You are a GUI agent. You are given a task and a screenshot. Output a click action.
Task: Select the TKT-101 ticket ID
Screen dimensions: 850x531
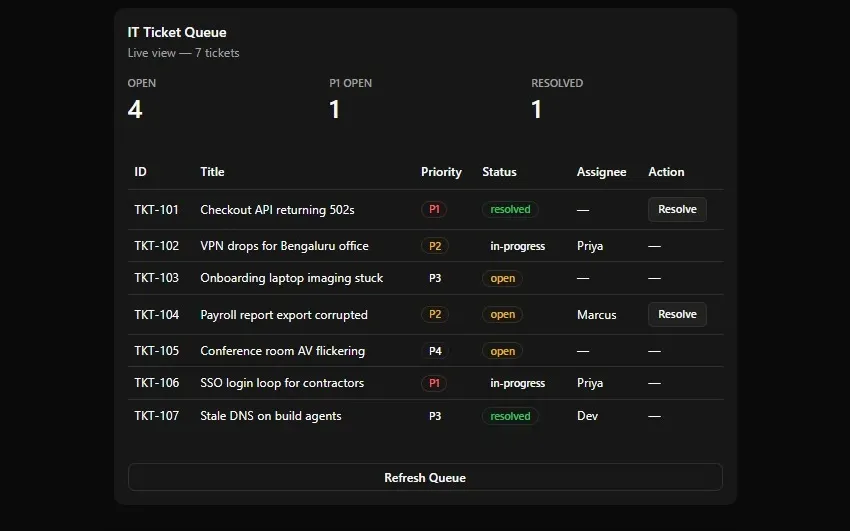coord(156,210)
